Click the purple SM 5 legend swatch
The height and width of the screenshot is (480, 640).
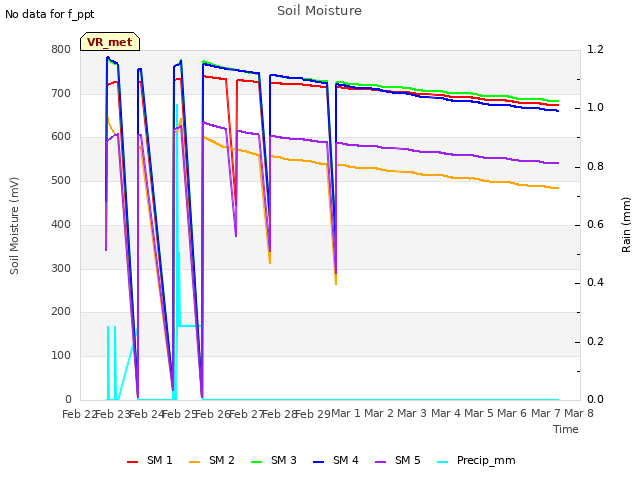click(x=381, y=462)
